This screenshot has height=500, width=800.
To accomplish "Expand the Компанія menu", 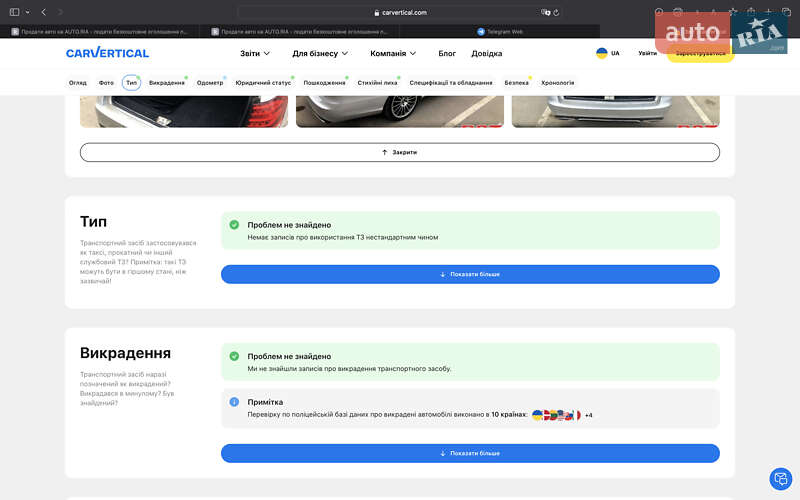I will pos(393,53).
